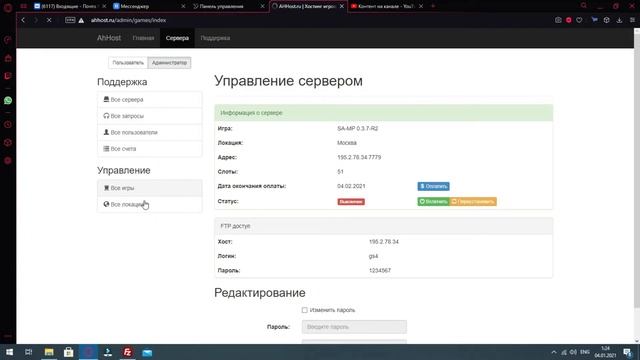Open the browser downloads icon
The height and width of the screenshot is (360, 640).
pos(619,20)
